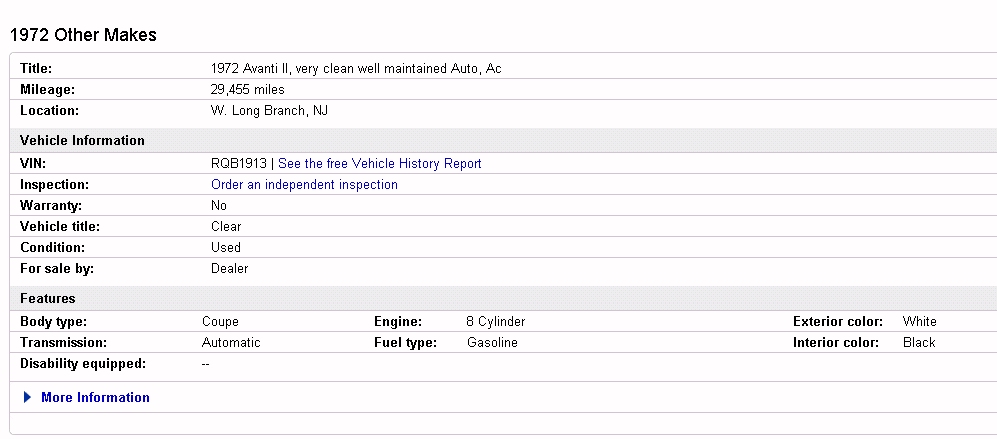Click the W. Long Branch, NJ location
The image size is (997, 439).
pyautogui.click(x=270, y=111)
